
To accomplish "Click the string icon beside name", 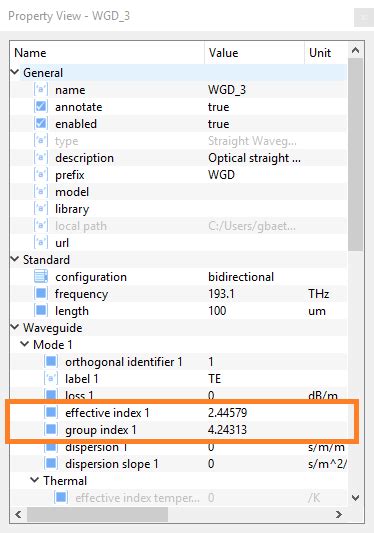I will coord(41,89).
